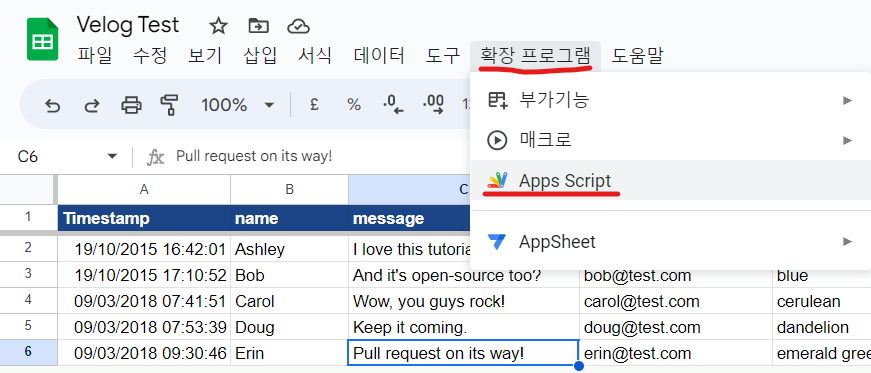871x373 pixels.
Task: Select cell 19/10/2015 16:42:01
Action: (x=144, y=249)
